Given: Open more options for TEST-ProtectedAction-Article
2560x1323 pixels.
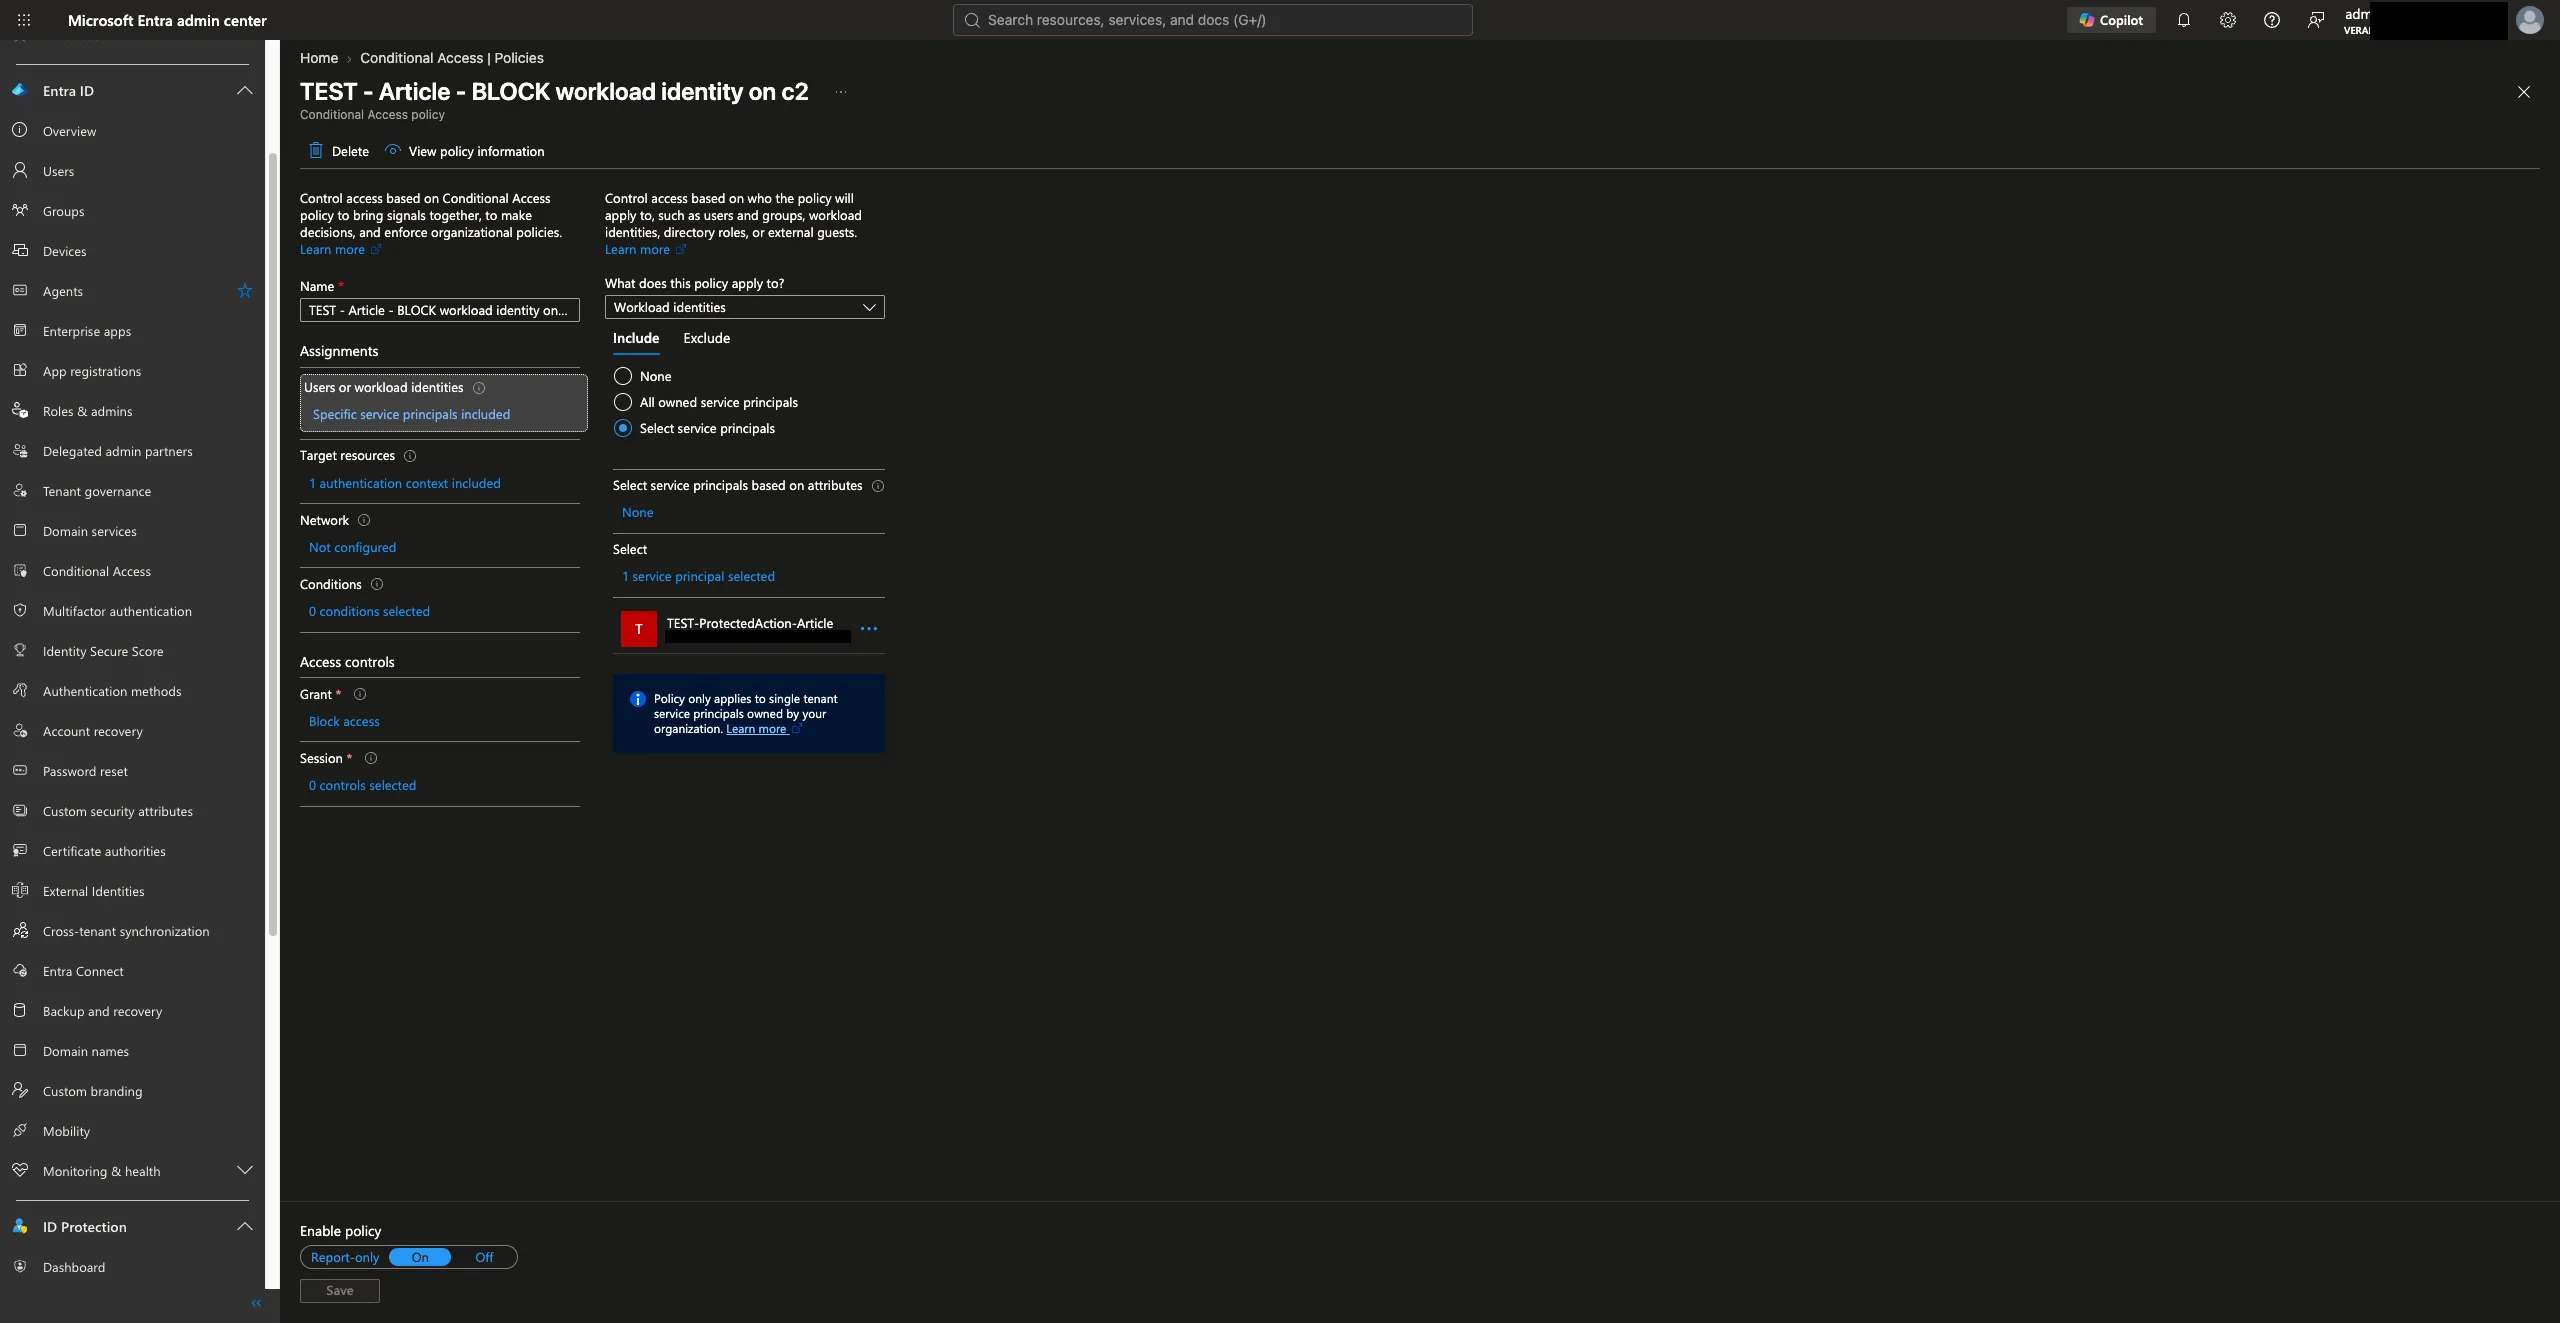Looking at the screenshot, I should tap(869, 629).
